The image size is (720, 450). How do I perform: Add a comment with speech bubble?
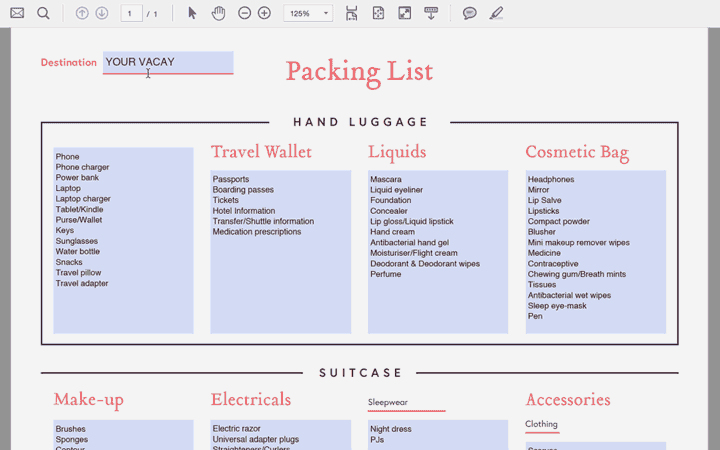pos(469,13)
